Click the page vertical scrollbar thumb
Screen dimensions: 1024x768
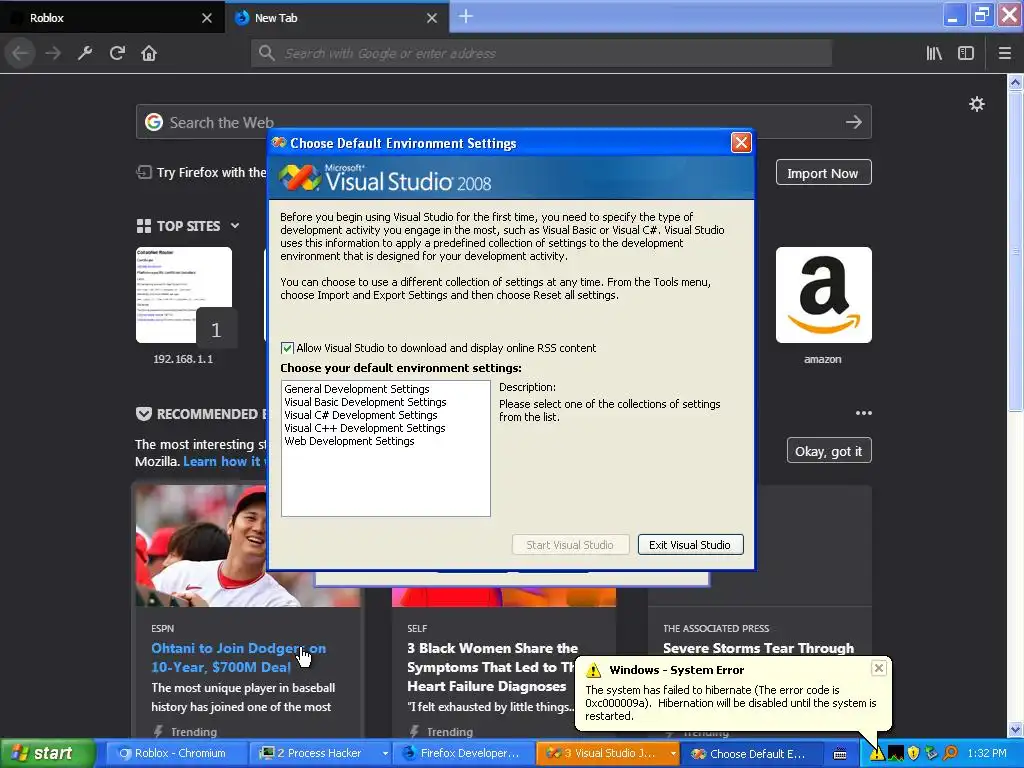[x=1015, y=251]
